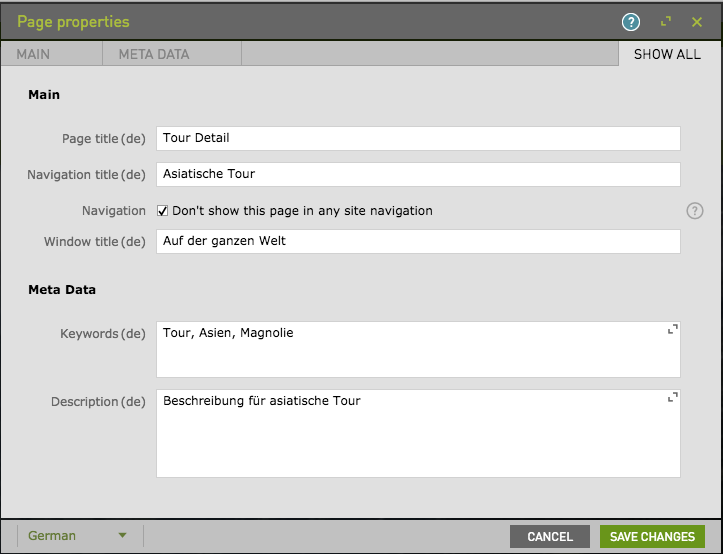Click the Window title text field
This screenshot has height=554, width=723.
pyautogui.click(x=418, y=241)
